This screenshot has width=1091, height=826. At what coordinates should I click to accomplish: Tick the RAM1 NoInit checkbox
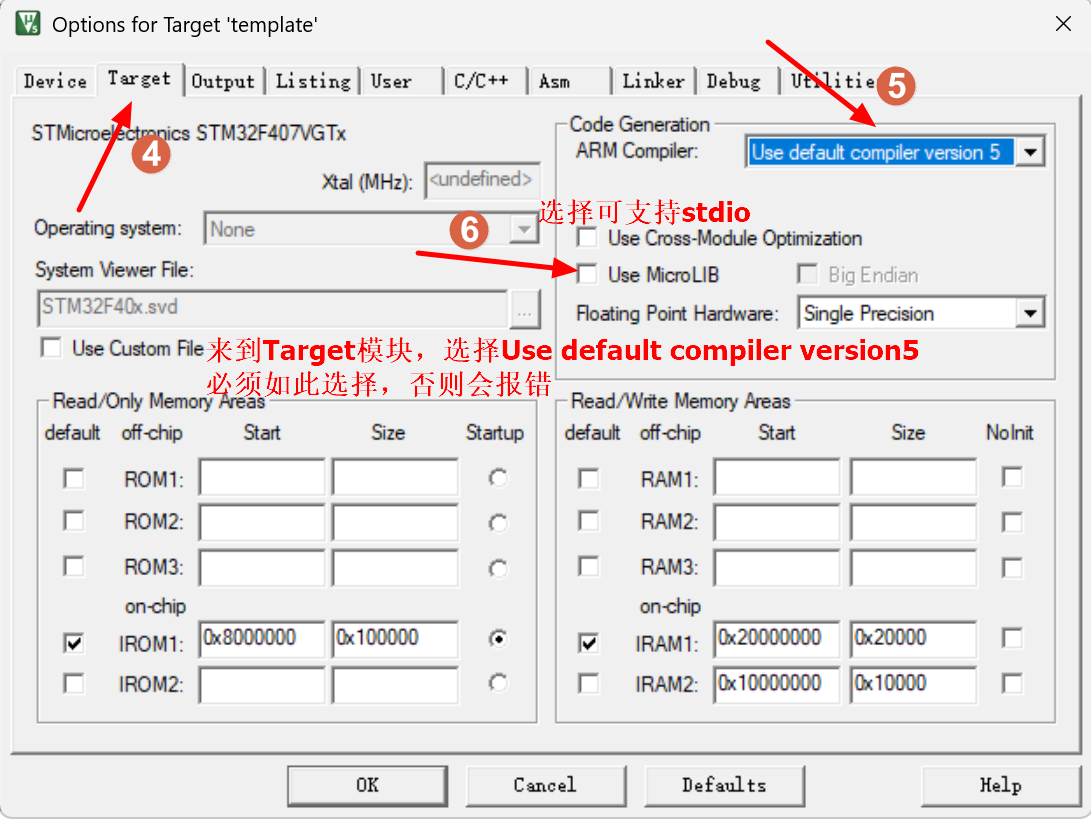point(1012,477)
